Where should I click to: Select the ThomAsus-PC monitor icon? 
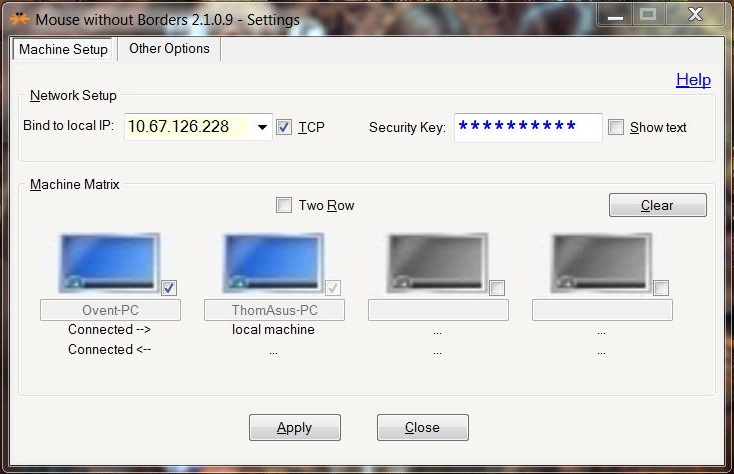(273, 263)
